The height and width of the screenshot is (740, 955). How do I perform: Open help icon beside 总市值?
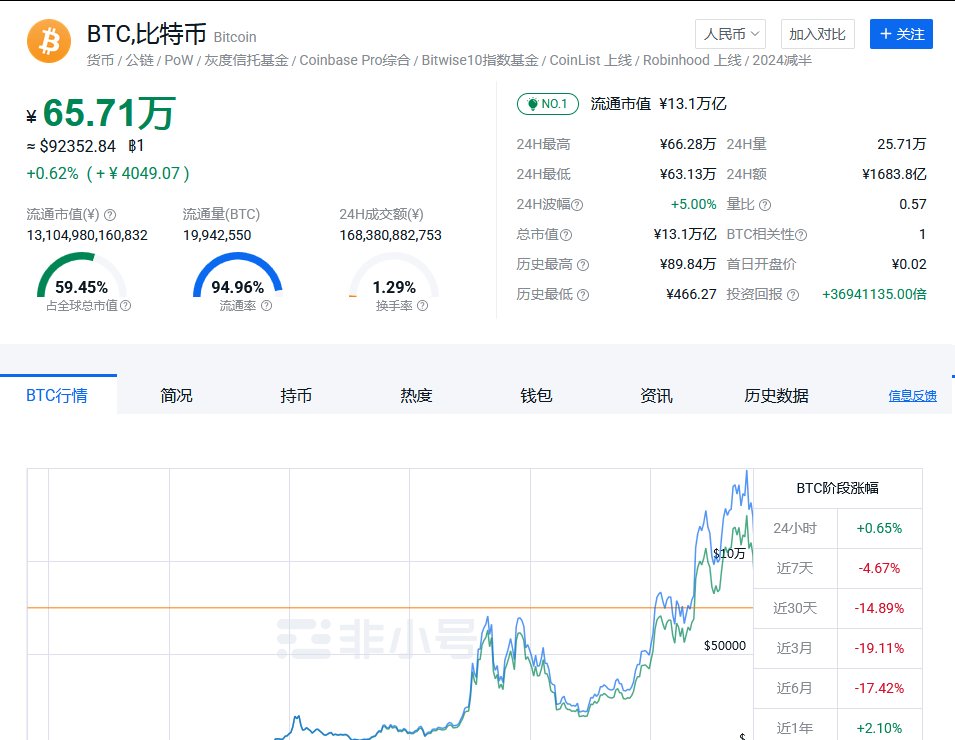(566, 235)
